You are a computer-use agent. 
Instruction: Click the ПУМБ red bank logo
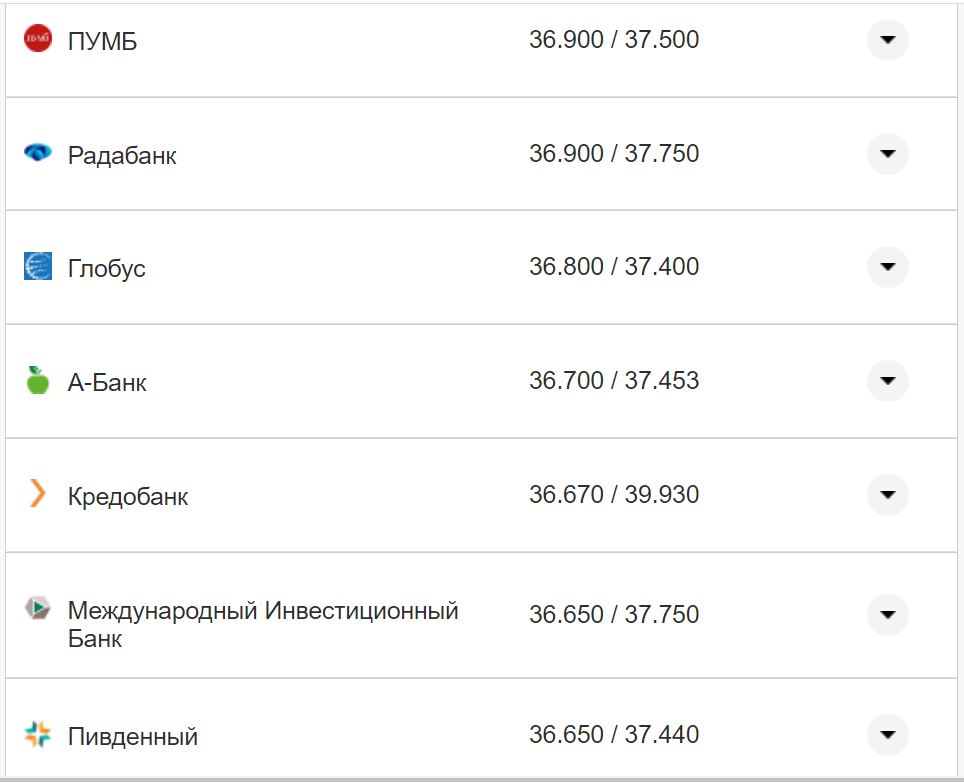[x=37, y=39]
